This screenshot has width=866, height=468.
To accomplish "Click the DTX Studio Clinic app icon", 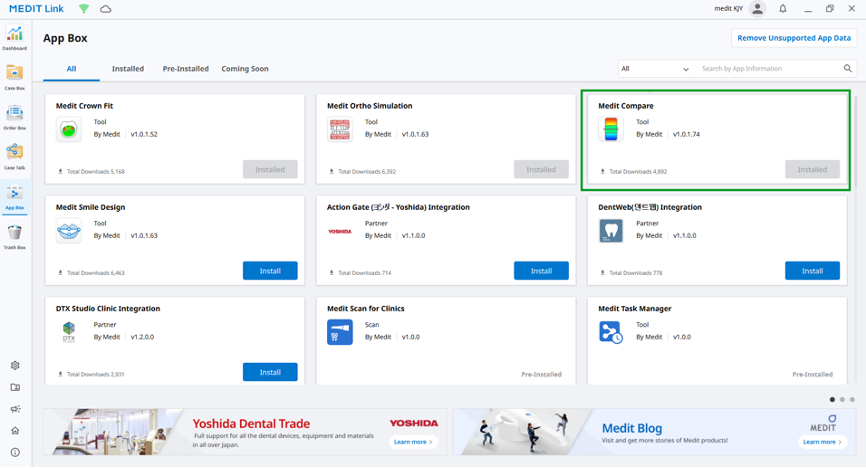I will coord(68,333).
